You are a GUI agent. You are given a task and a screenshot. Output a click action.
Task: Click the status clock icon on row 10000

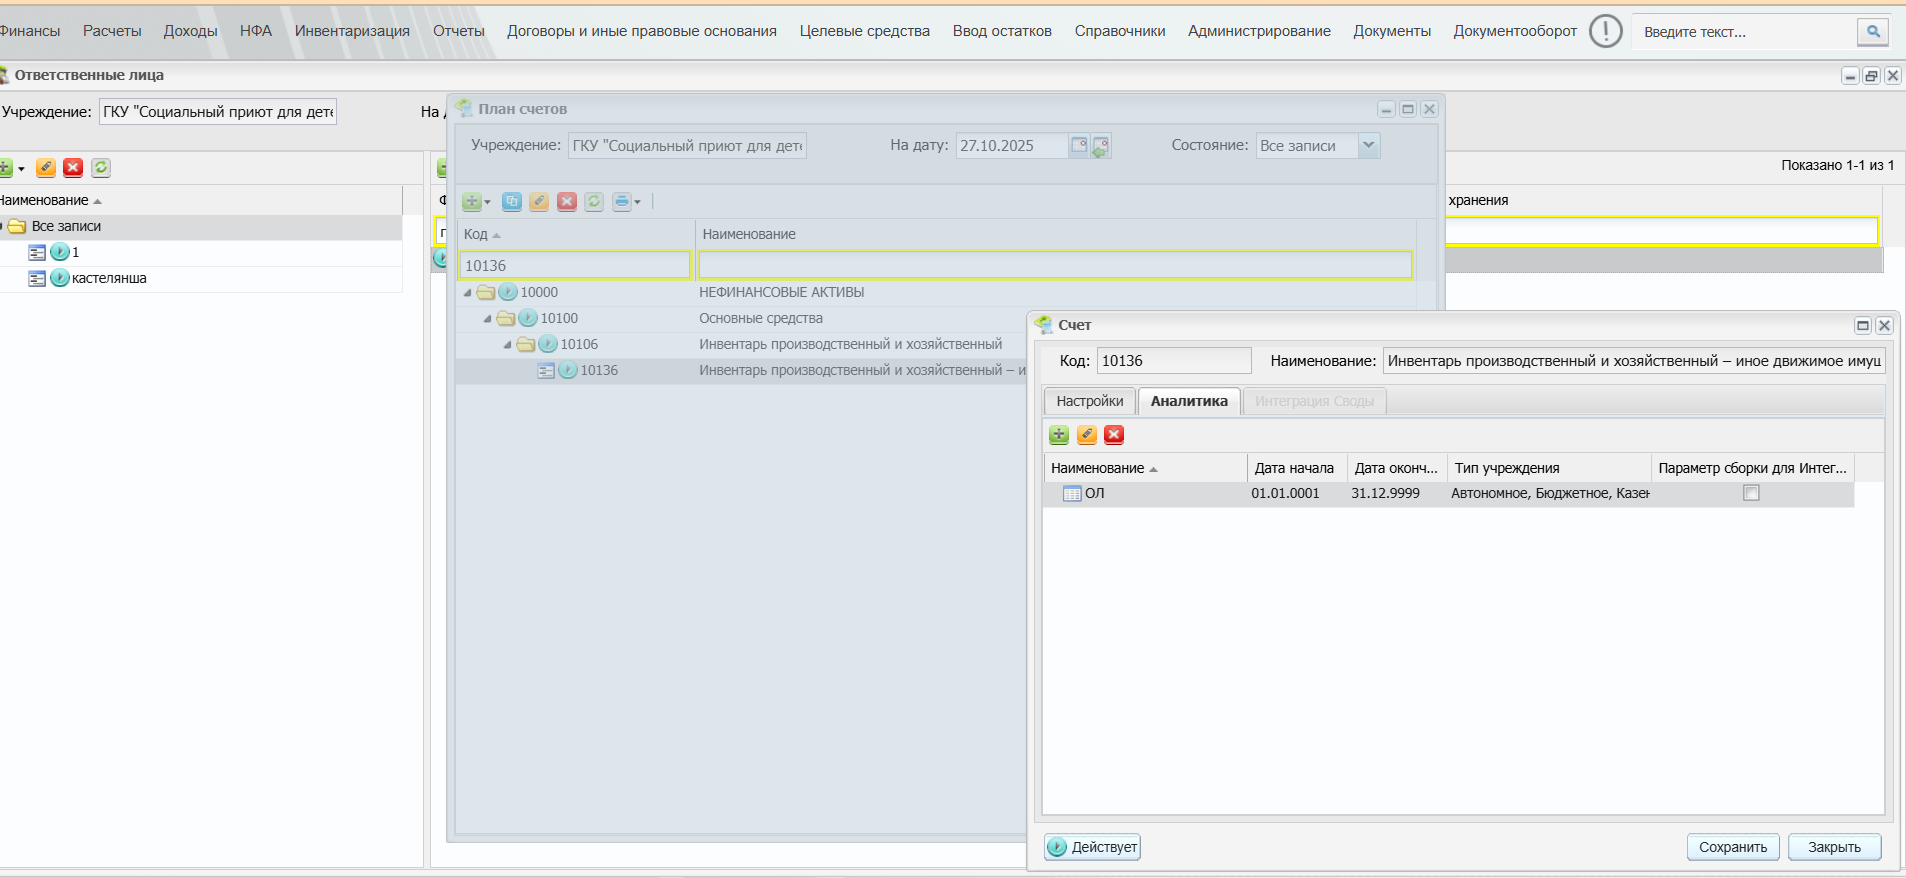tap(508, 292)
